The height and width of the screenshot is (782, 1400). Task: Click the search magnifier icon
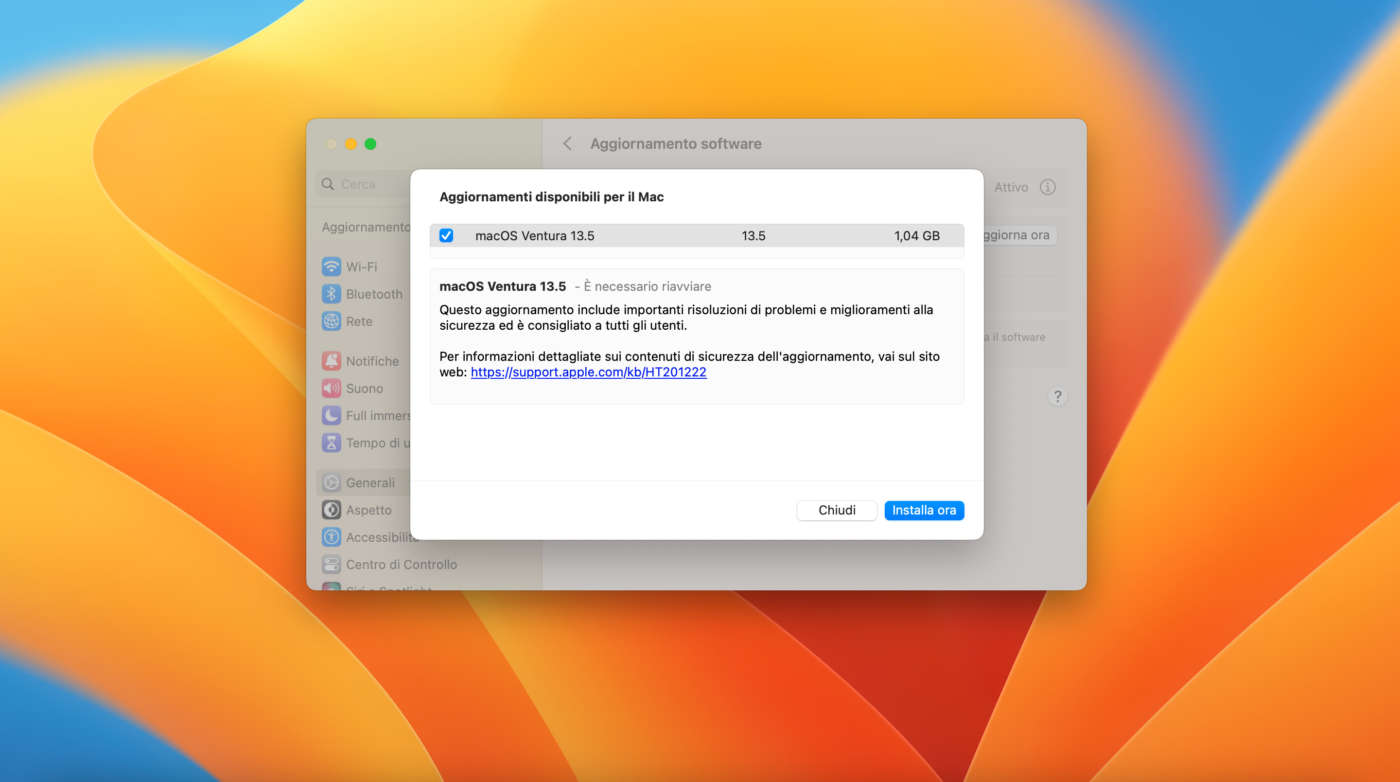328,184
